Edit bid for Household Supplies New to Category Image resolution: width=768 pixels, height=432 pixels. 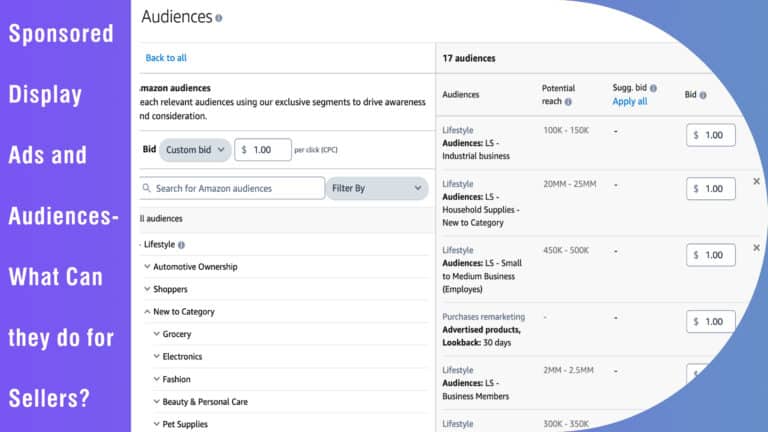[x=711, y=189]
